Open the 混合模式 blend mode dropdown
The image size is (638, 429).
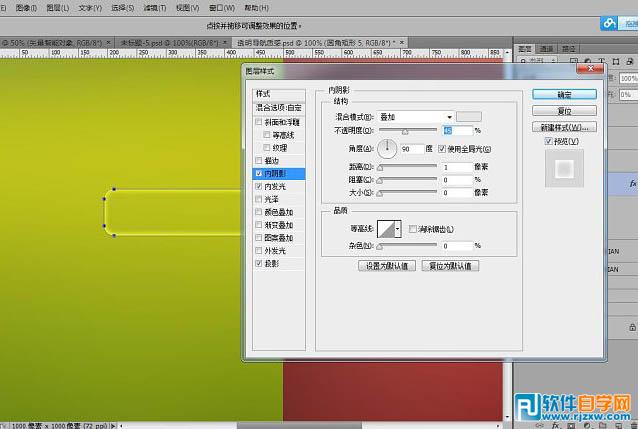pos(414,117)
